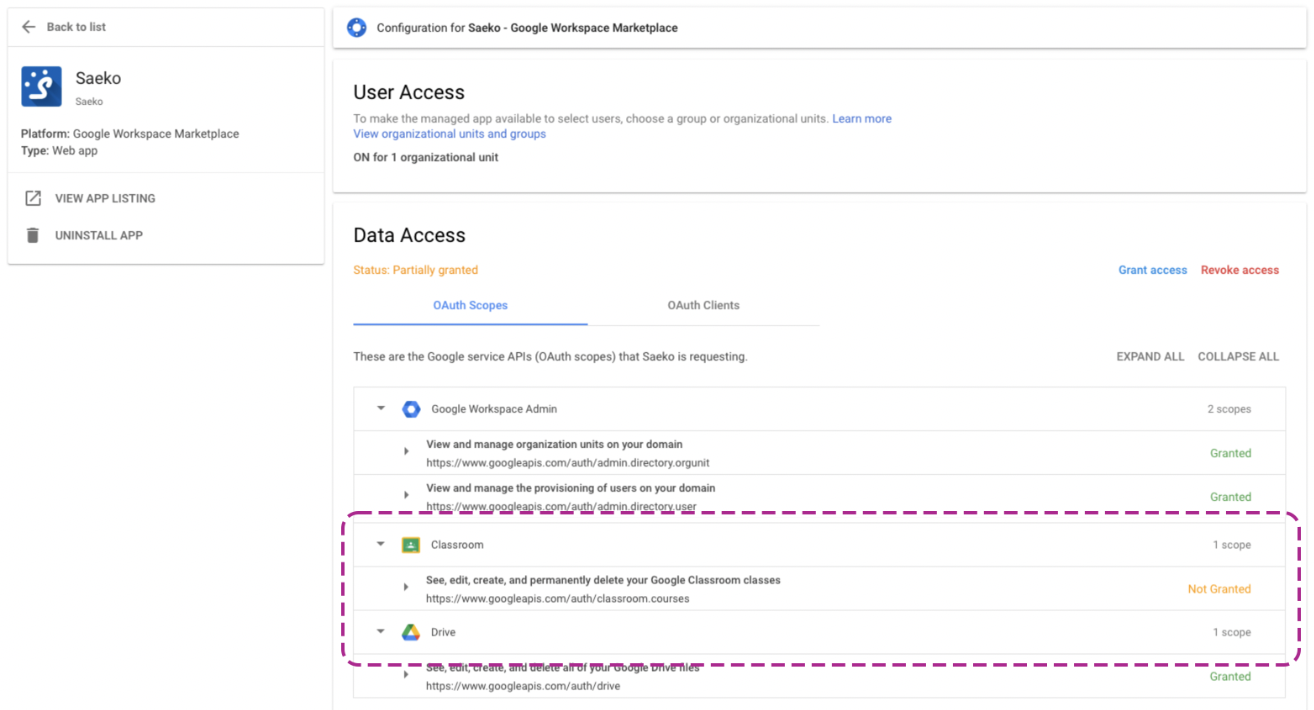Expand the admin.directory.user scope details
The image size is (1314, 710).
pyautogui.click(x=406, y=496)
